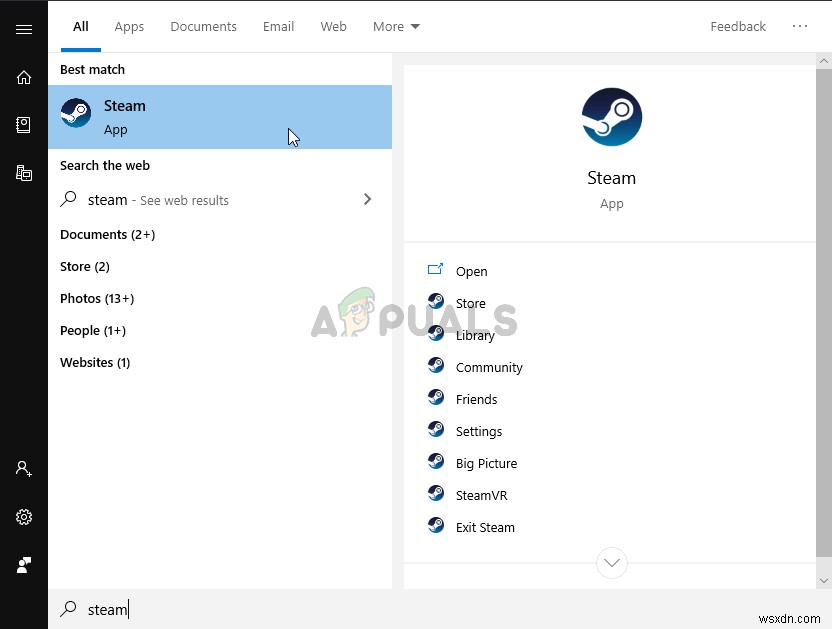The image size is (832, 629).
Task: Click the Open action icon
Action: pyautogui.click(x=435, y=269)
